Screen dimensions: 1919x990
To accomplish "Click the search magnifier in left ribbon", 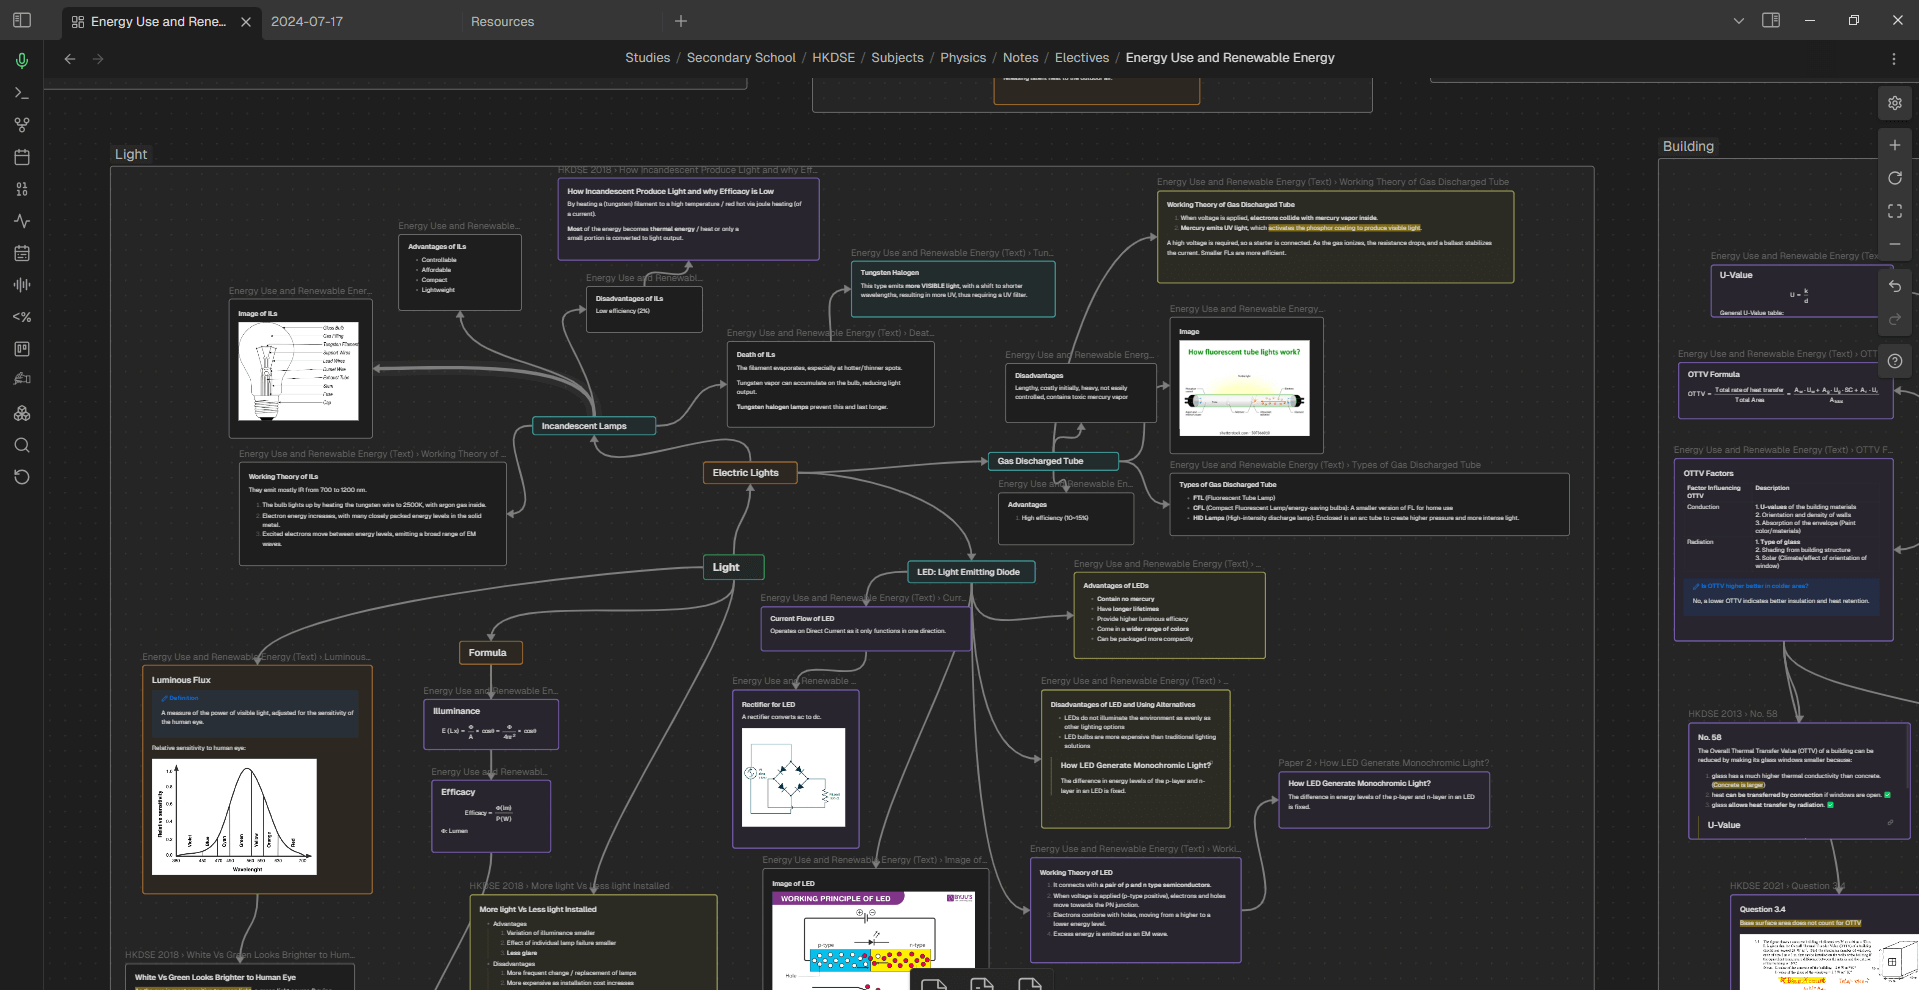I will [22, 445].
